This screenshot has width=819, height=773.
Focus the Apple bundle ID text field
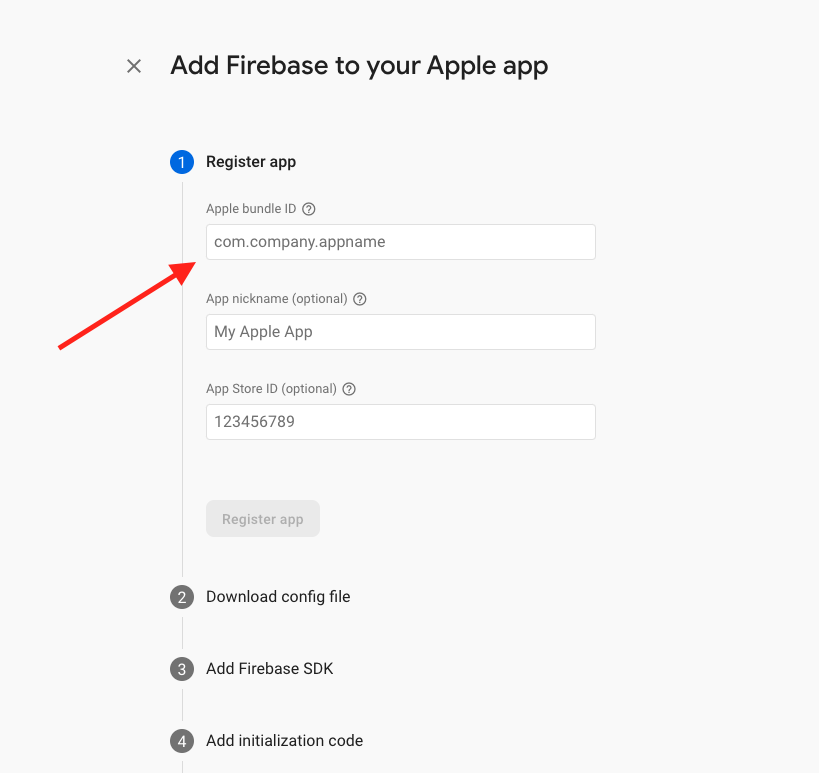click(400, 242)
